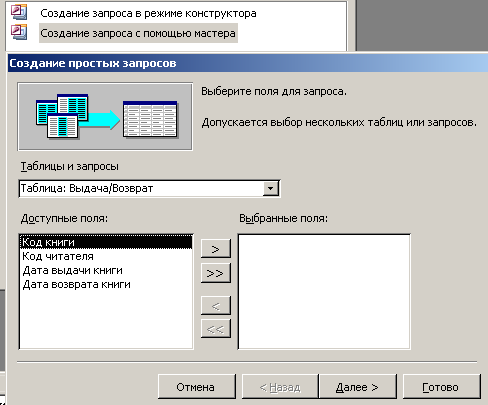Click inside the 'Выбранные поля' list
The height and width of the screenshot is (405, 488).
[324, 292]
